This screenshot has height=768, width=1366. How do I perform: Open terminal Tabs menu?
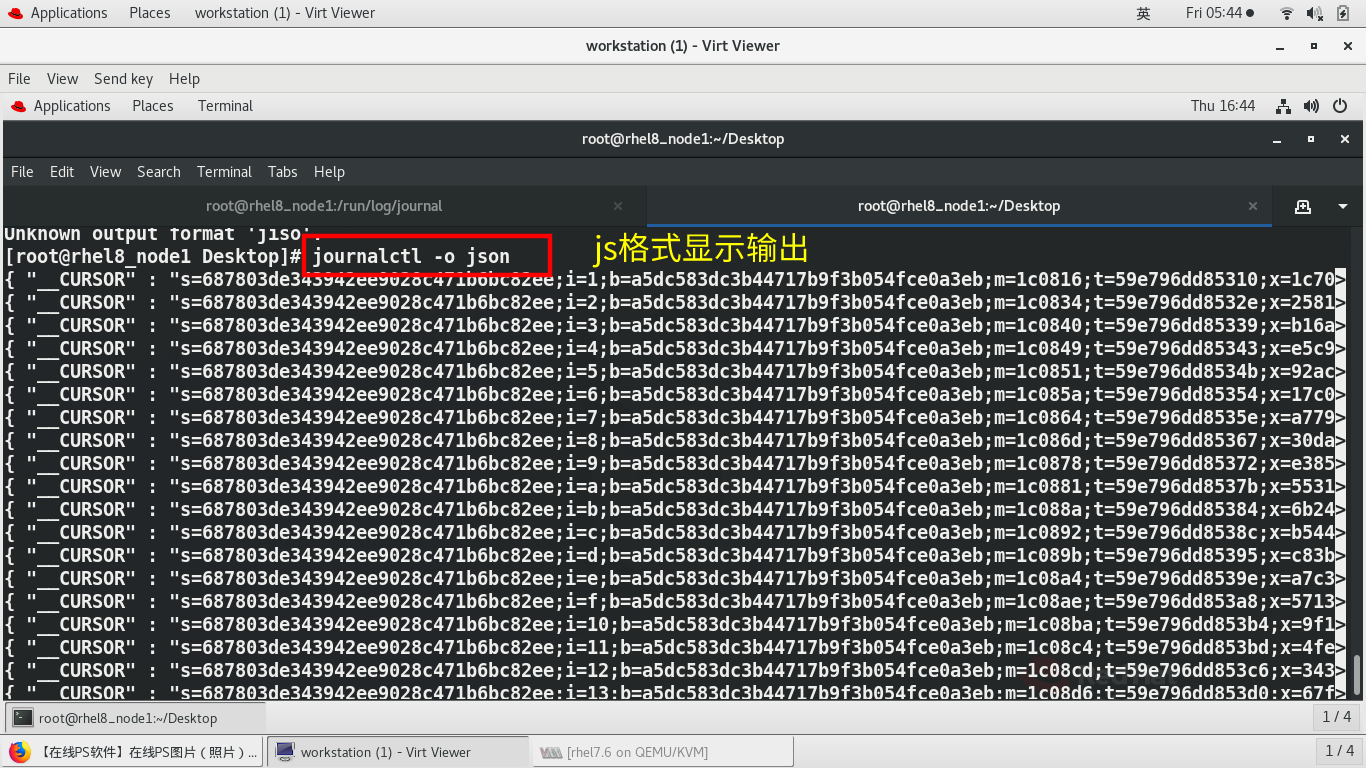[x=283, y=172]
